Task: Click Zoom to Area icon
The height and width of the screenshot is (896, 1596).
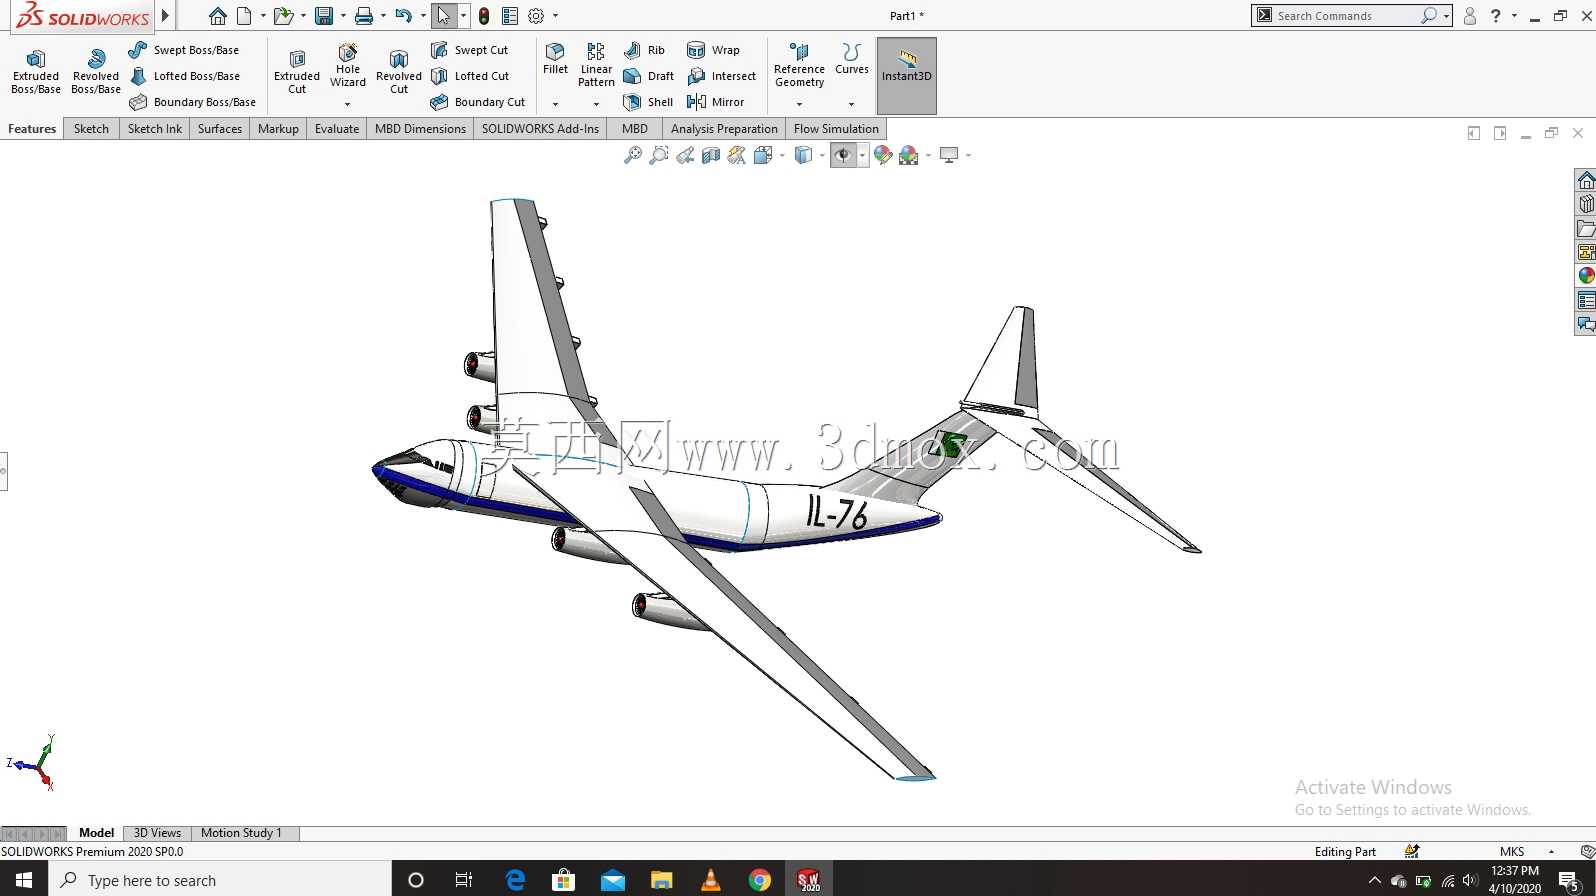Action: (x=658, y=155)
